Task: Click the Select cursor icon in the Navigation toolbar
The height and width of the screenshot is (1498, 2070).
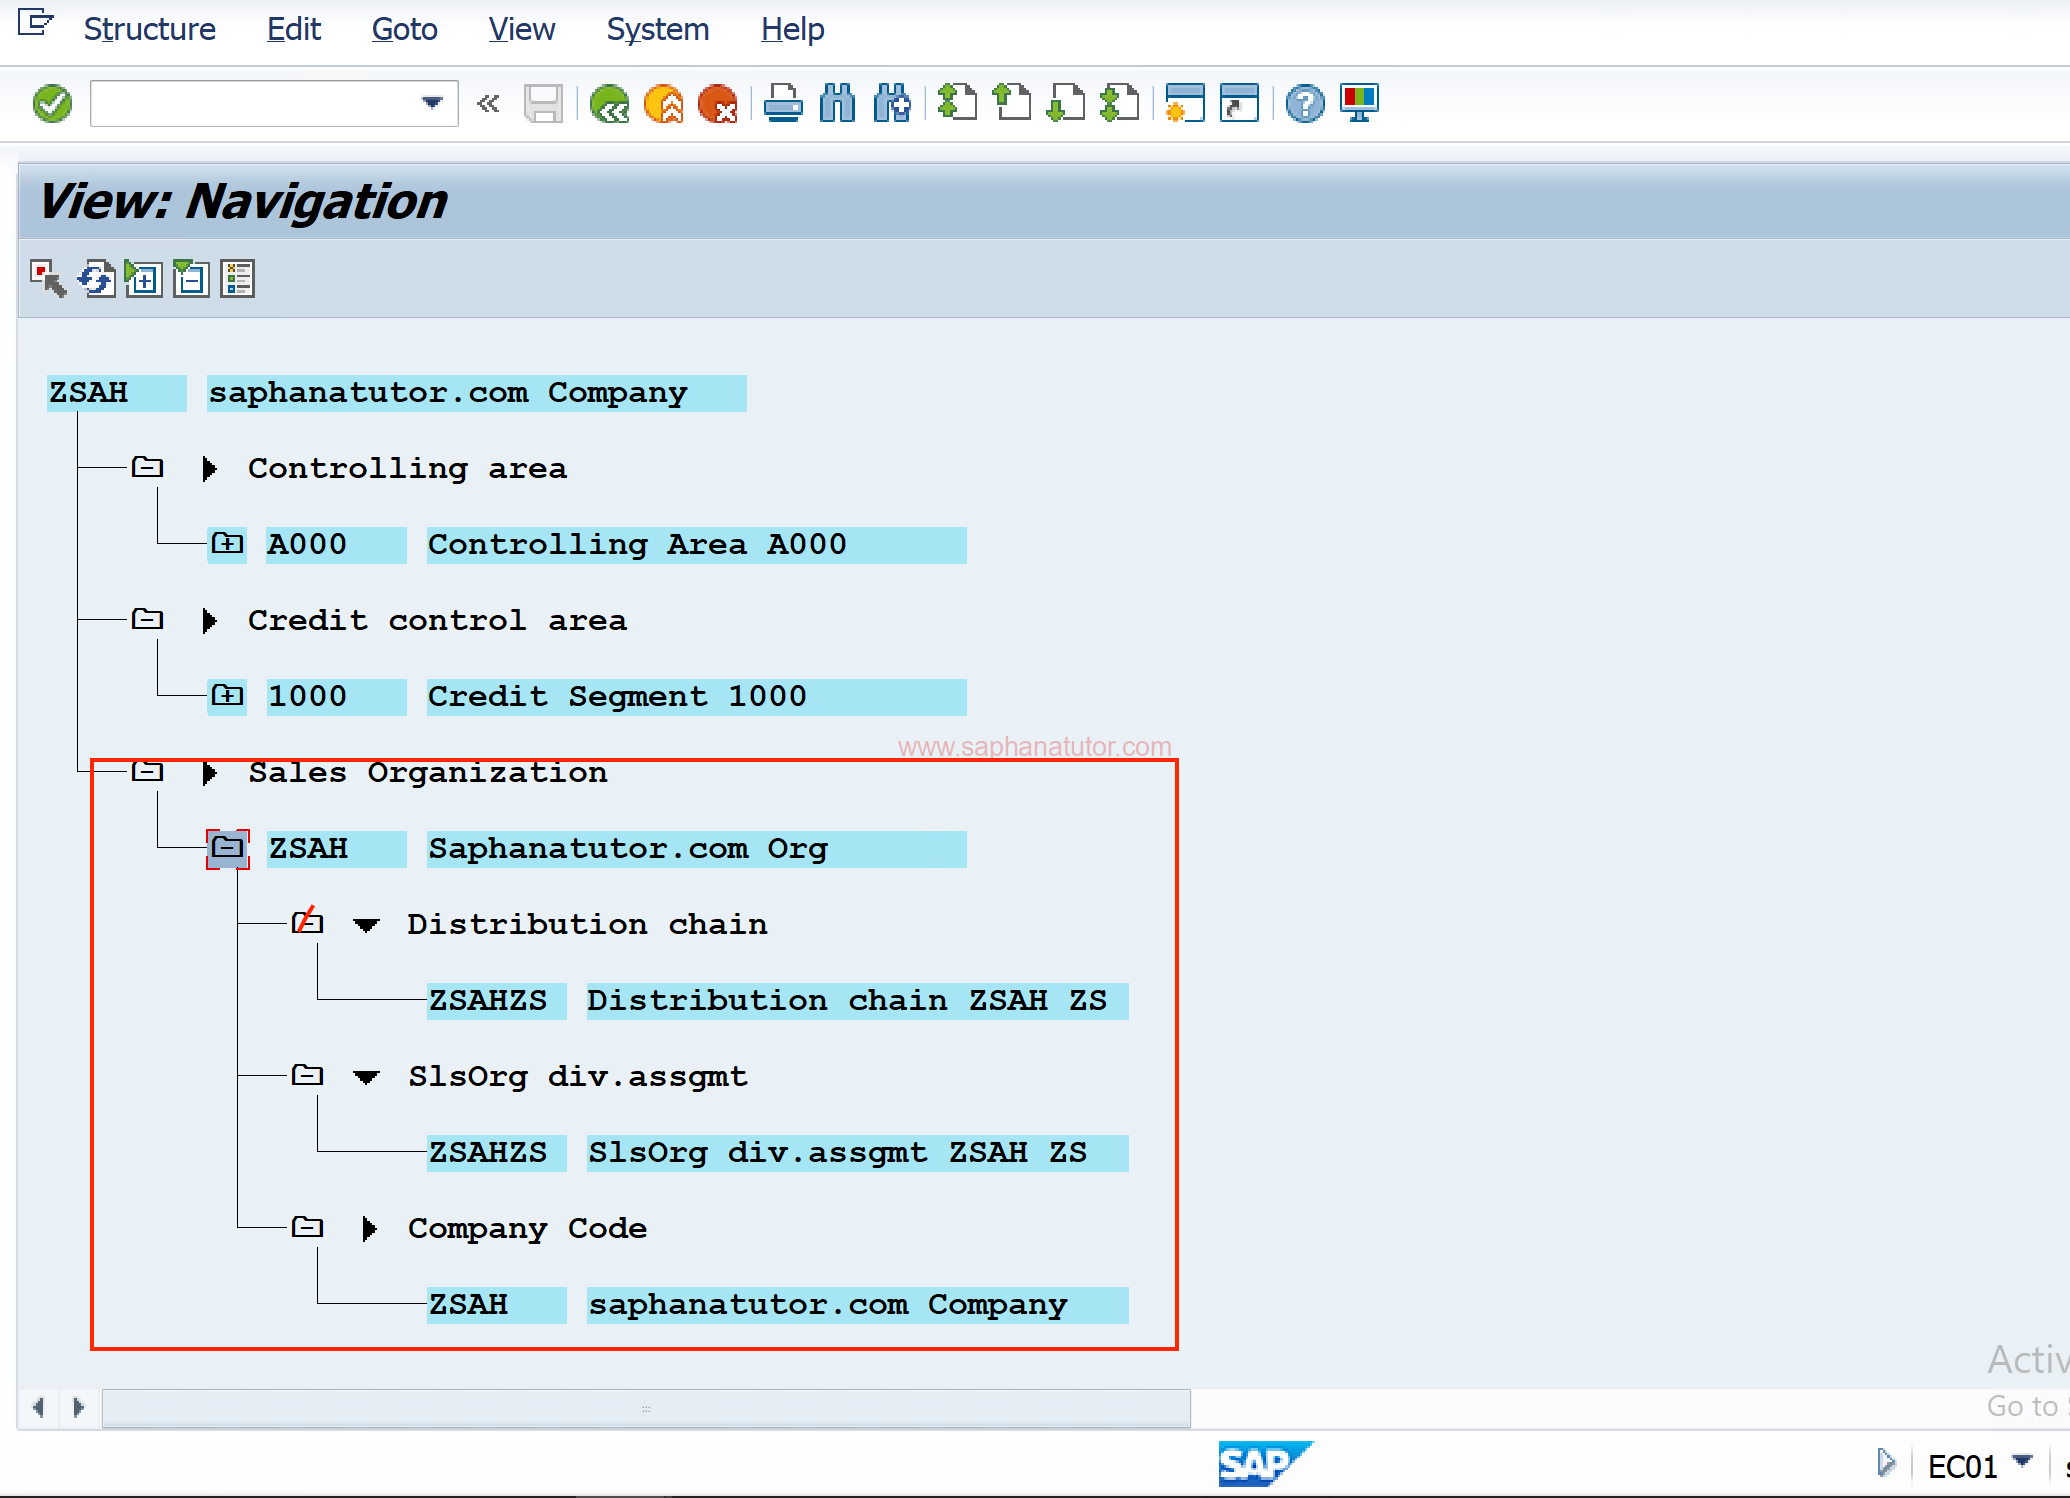Action: pyautogui.click(x=47, y=279)
